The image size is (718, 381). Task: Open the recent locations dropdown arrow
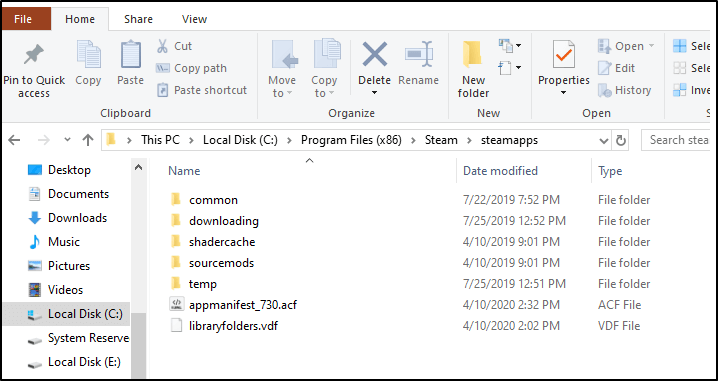pyautogui.click(x=67, y=140)
